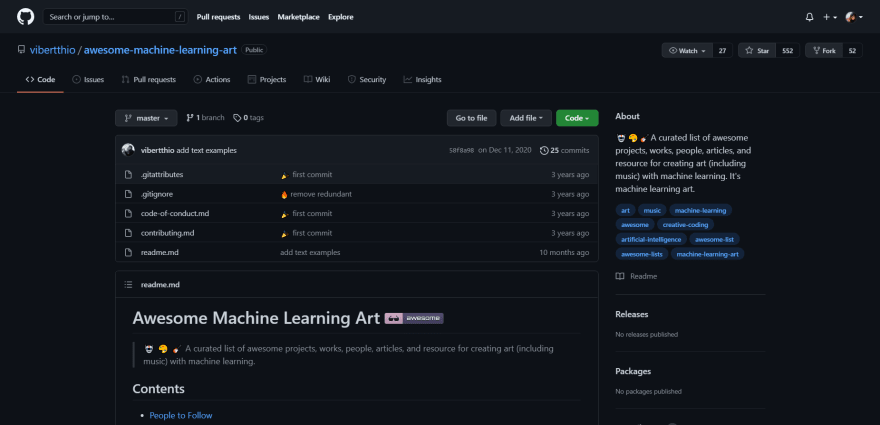Image resolution: width=880 pixels, height=425 pixels.
Task: Open the user avatar menu
Action: click(854, 17)
